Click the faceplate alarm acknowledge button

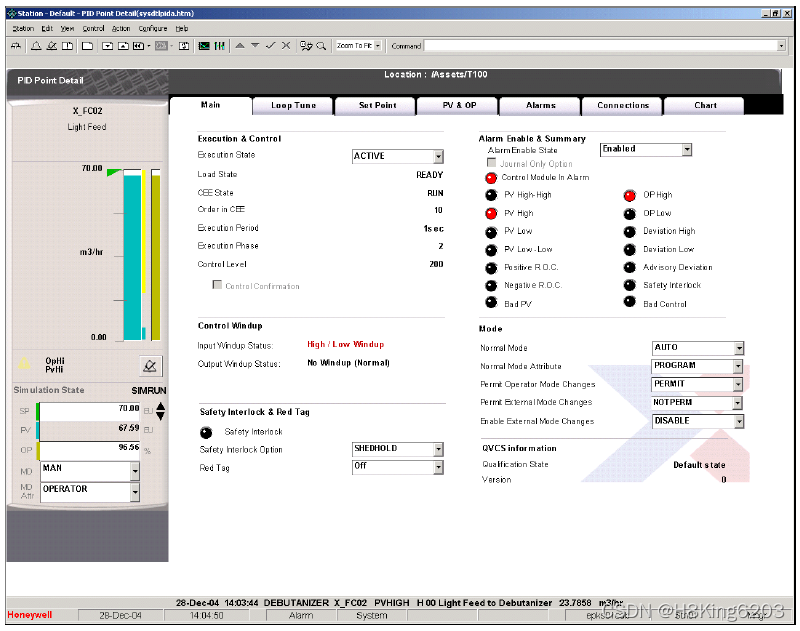[x=151, y=366]
